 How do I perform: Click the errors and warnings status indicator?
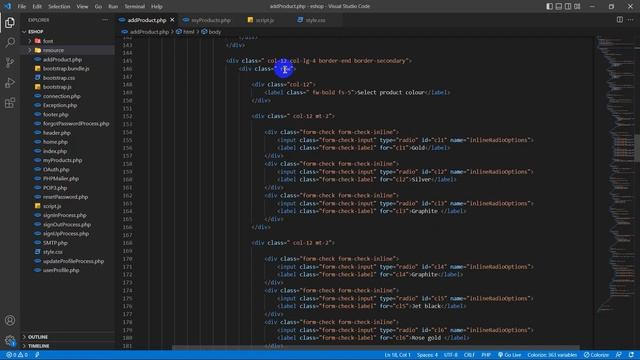coord(17,355)
